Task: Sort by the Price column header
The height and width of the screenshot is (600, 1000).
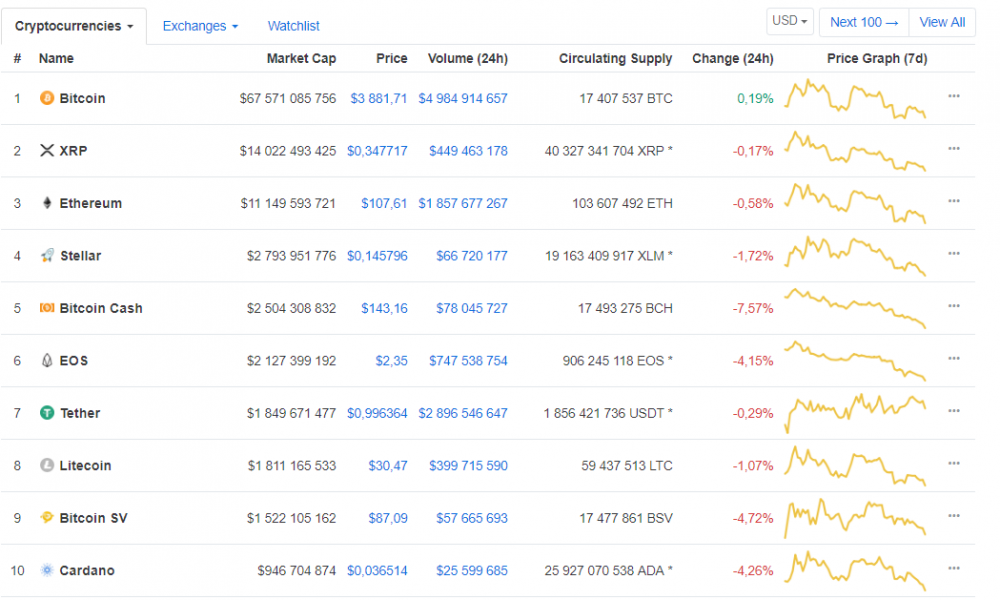Action: (x=392, y=59)
